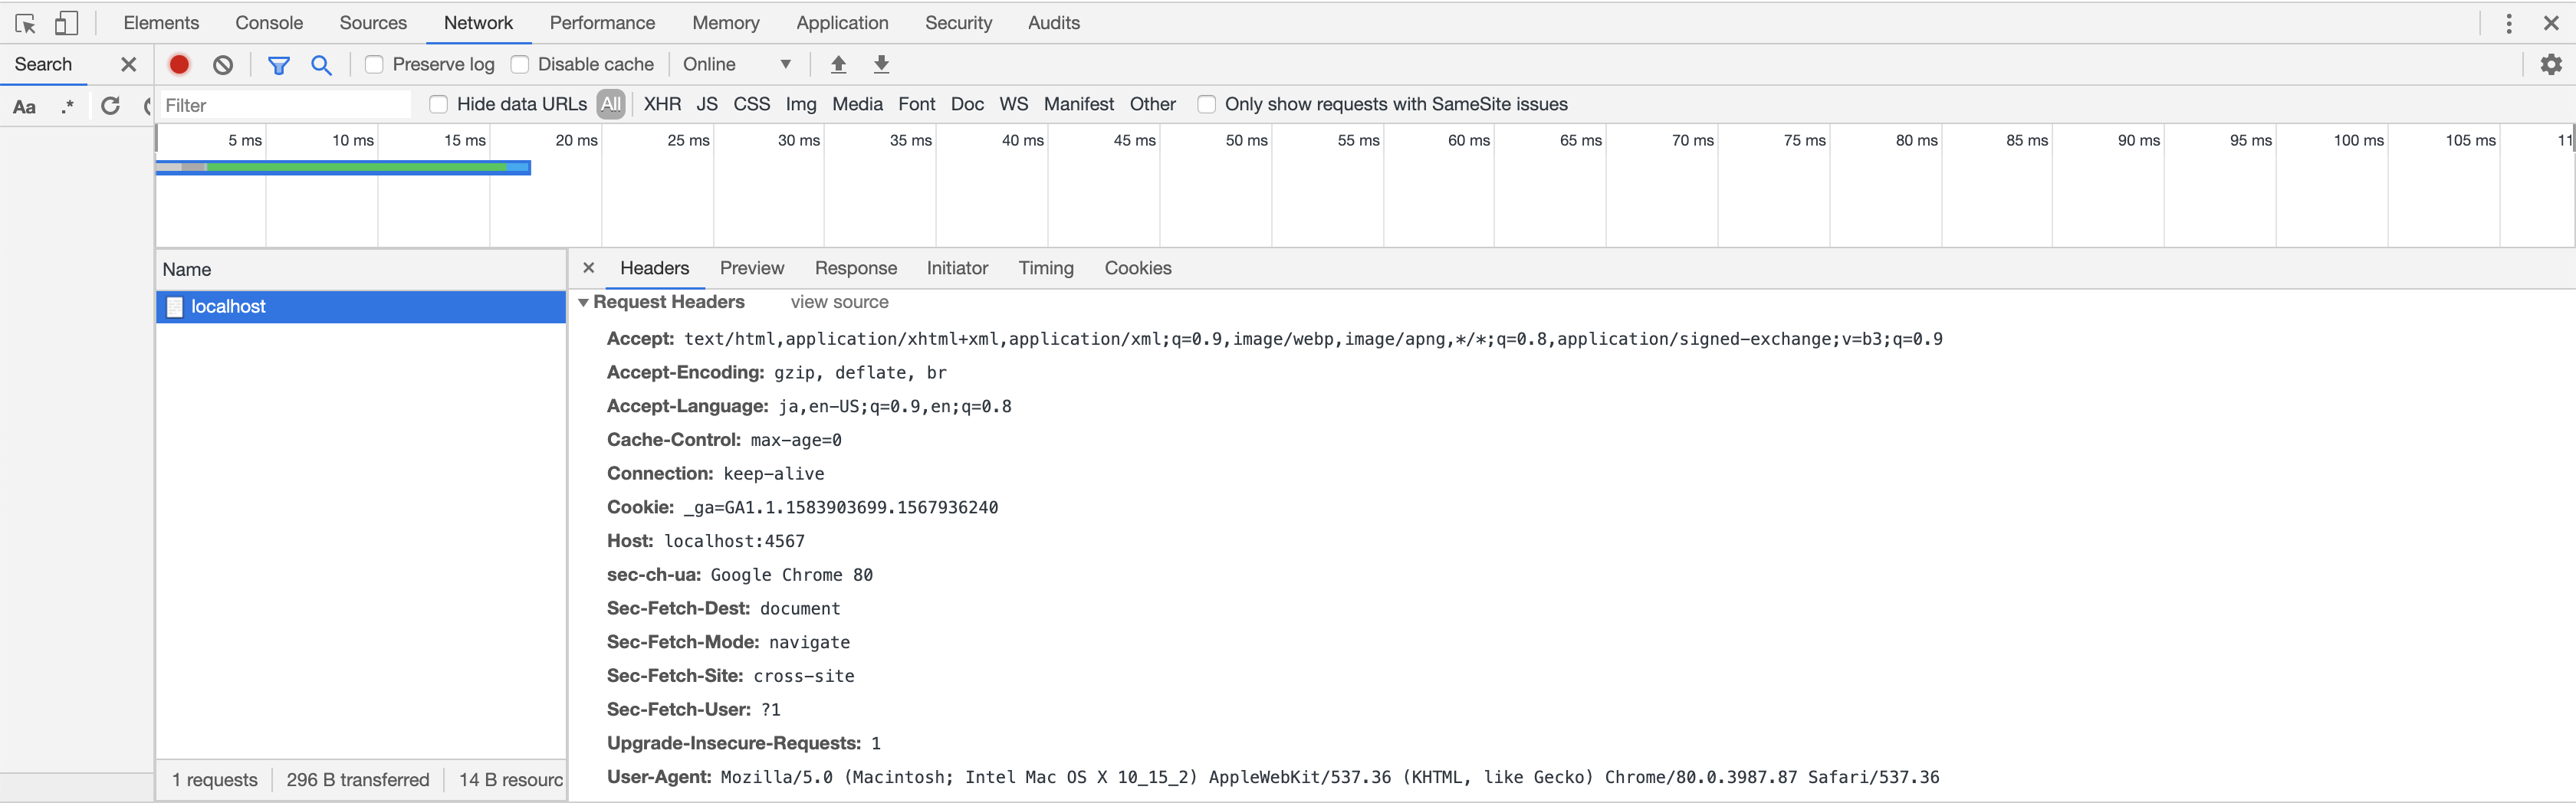Filter requests by XHR type
Screen dimensions: 2576x803
click(x=662, y=104)
